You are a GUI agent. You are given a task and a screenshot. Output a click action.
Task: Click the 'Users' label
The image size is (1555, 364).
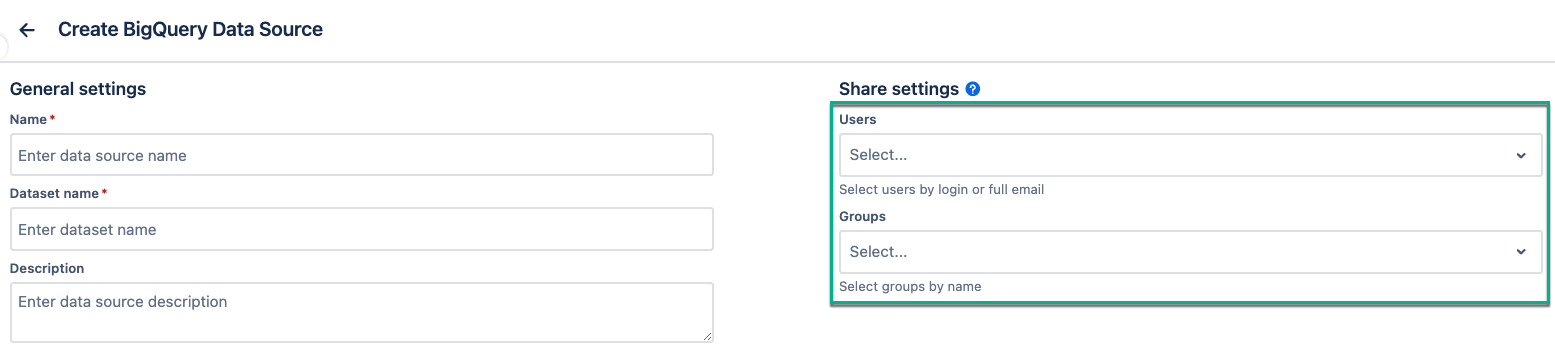(858, 119)
